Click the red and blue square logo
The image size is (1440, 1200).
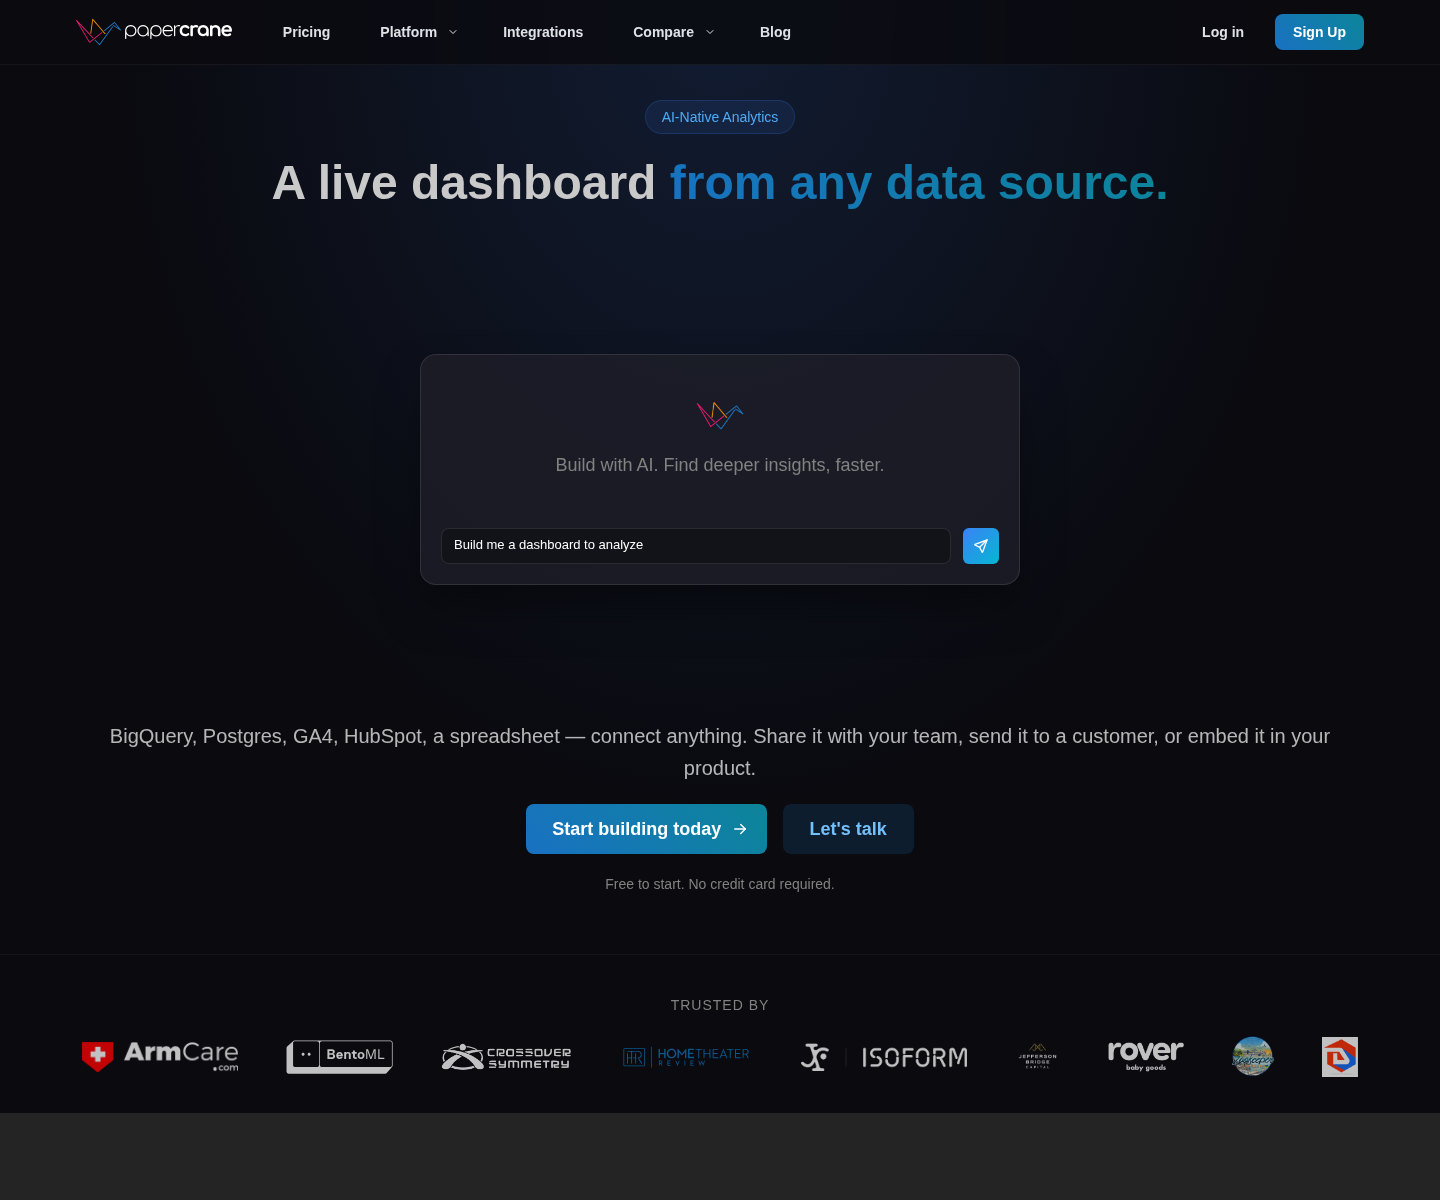[x=1340, y=1057]
